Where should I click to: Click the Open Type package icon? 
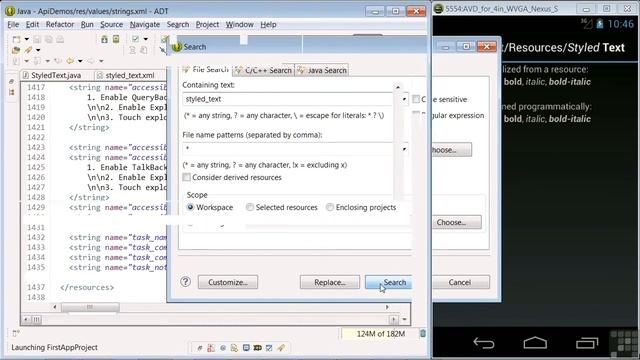(x=16, y=50)
